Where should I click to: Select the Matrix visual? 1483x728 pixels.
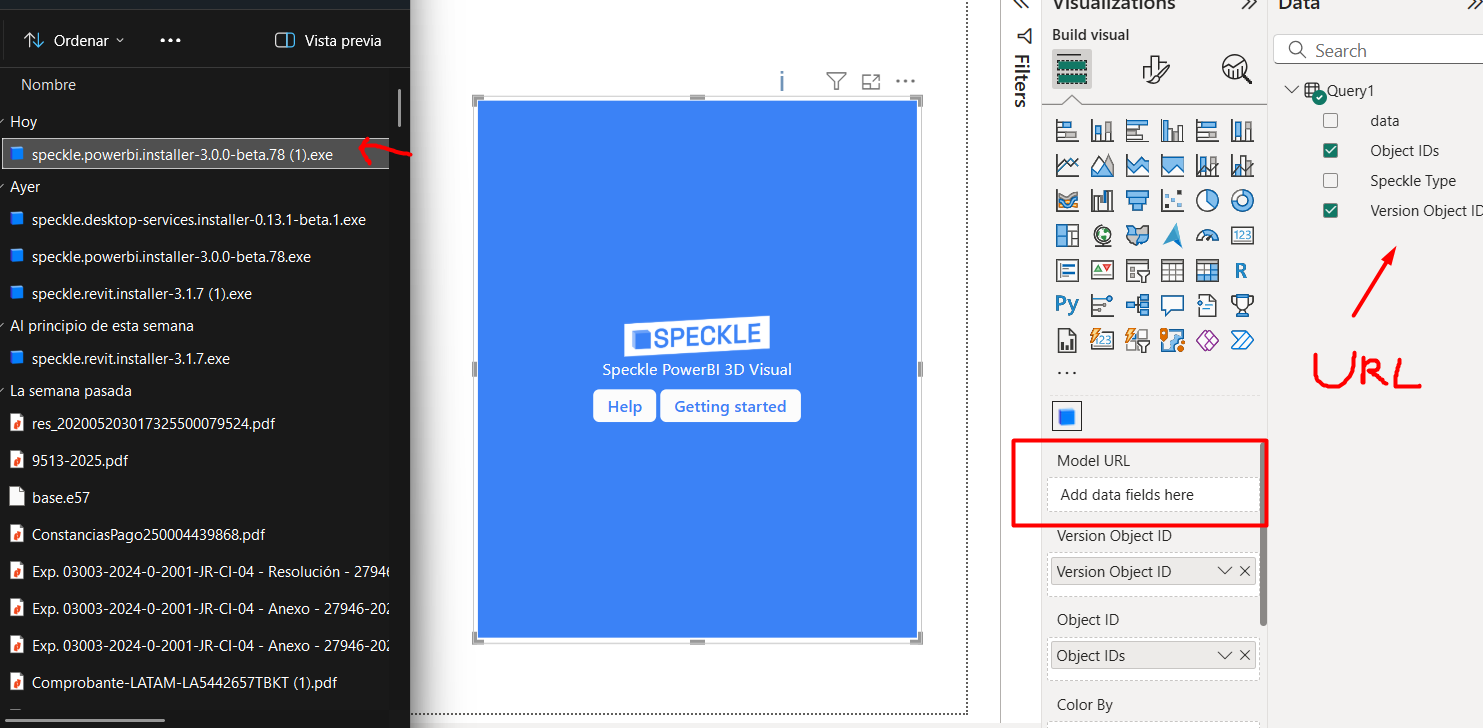point(1207,270)
